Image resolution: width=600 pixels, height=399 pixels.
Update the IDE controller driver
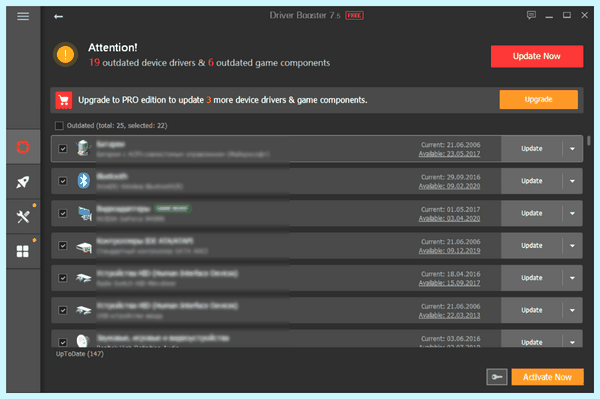tap(532, 246)
